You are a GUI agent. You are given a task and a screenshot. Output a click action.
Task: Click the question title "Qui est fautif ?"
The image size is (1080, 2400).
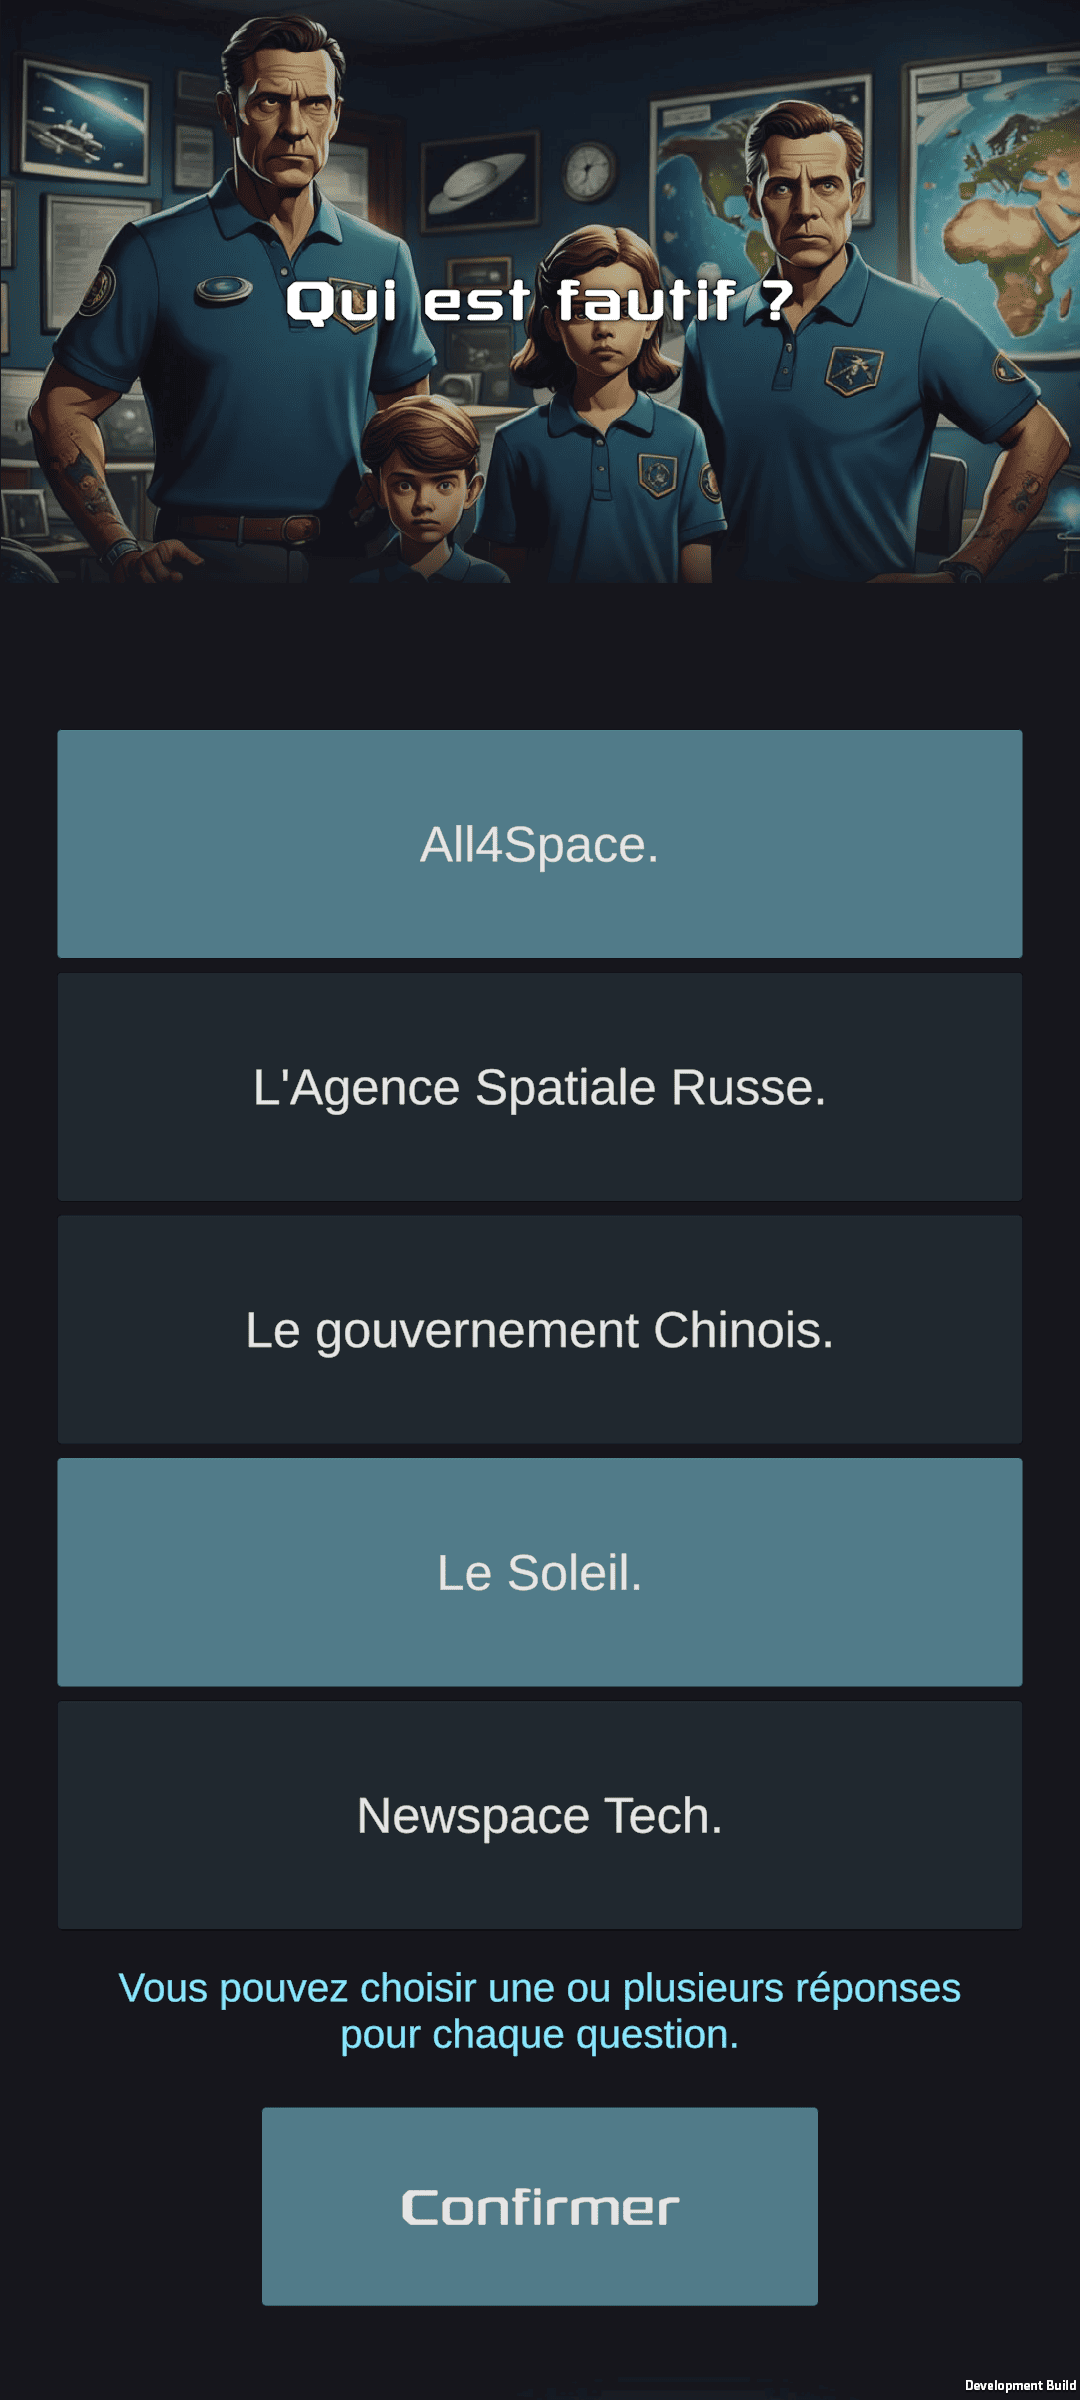click(x=540, y=300)
